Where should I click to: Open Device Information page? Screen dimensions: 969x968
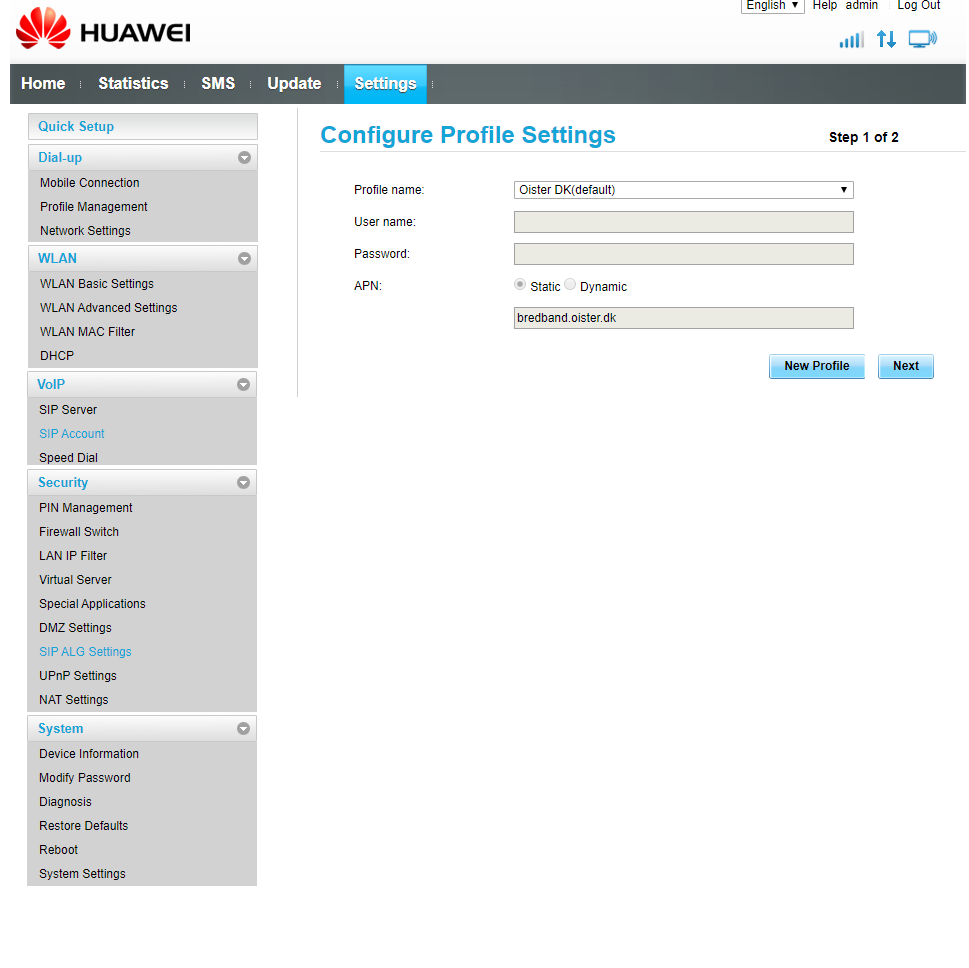[x=89, y=754]
